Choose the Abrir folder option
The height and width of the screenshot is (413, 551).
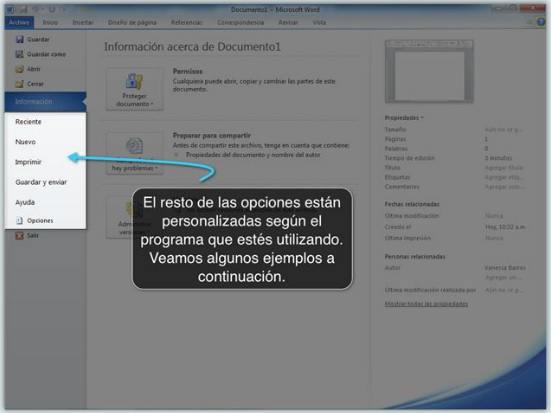coord(28,69)
